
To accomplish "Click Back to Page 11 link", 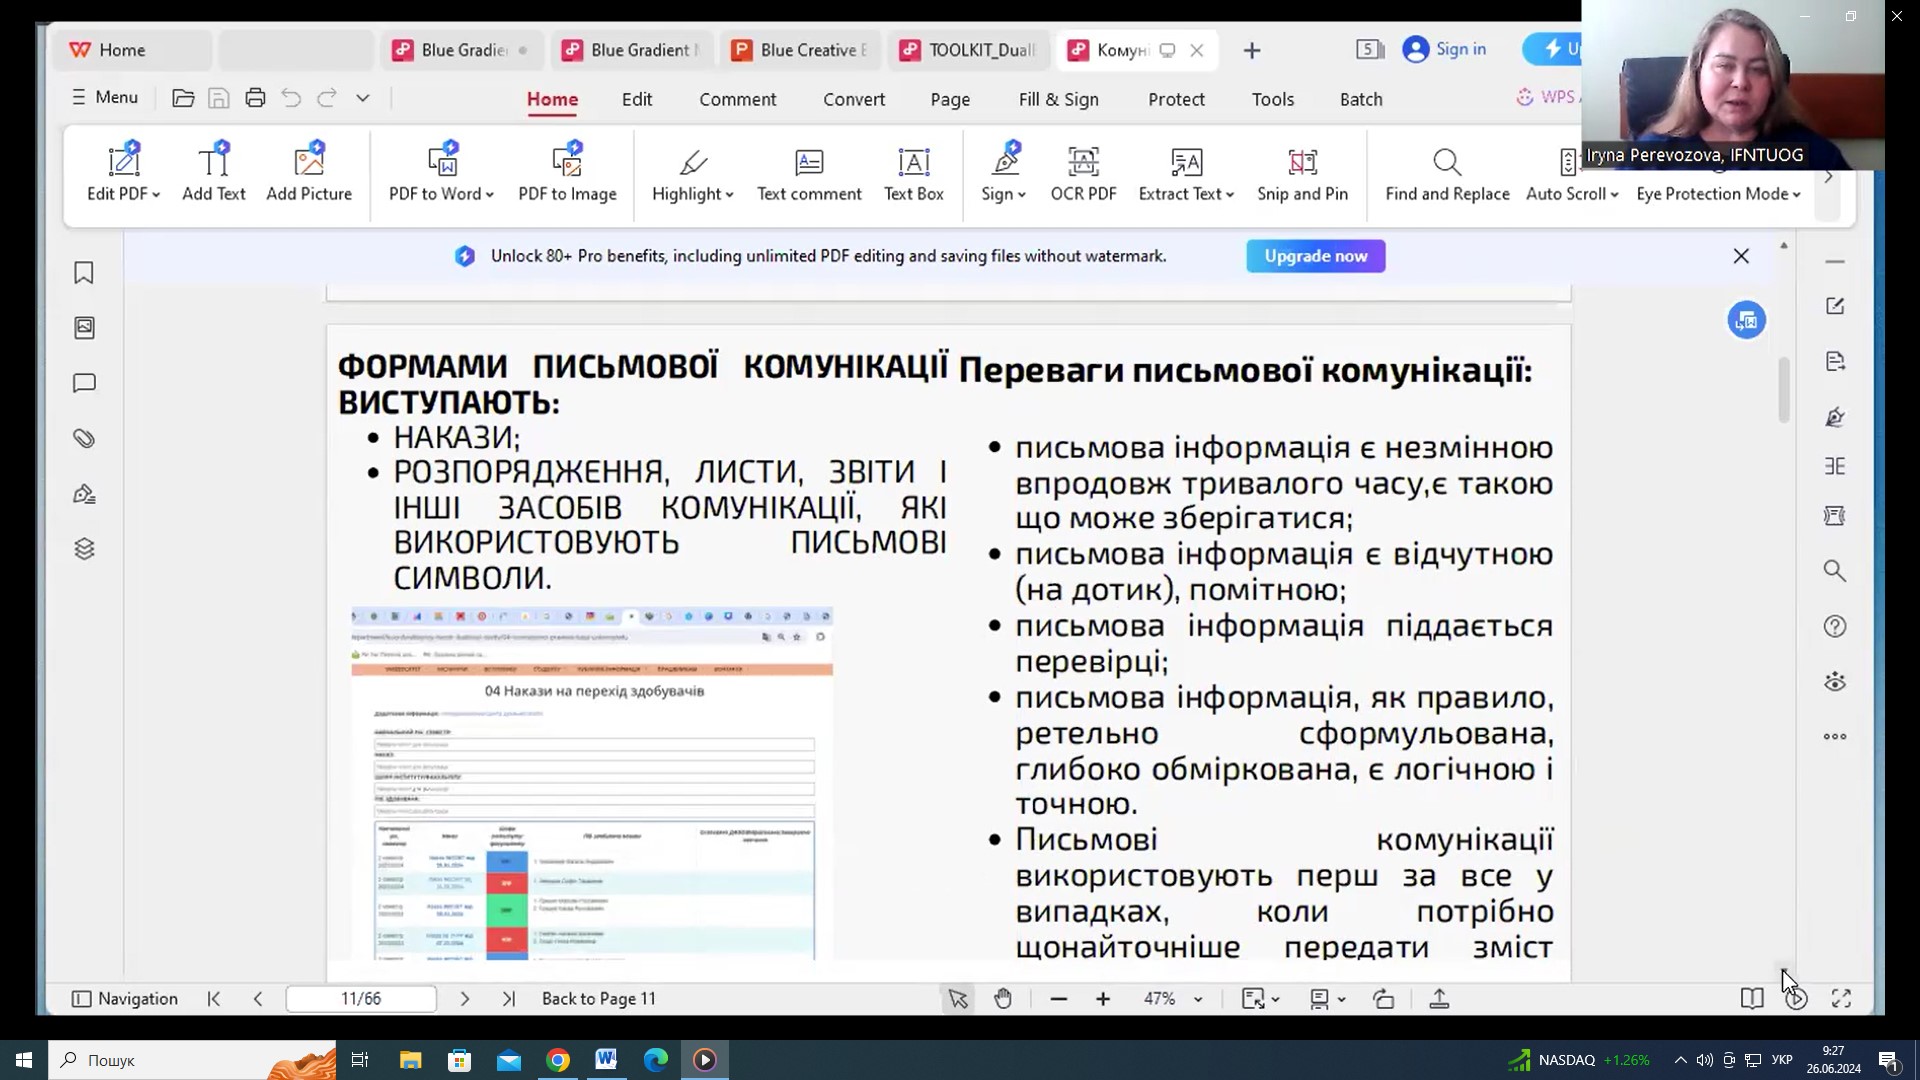I will point(598,999).
